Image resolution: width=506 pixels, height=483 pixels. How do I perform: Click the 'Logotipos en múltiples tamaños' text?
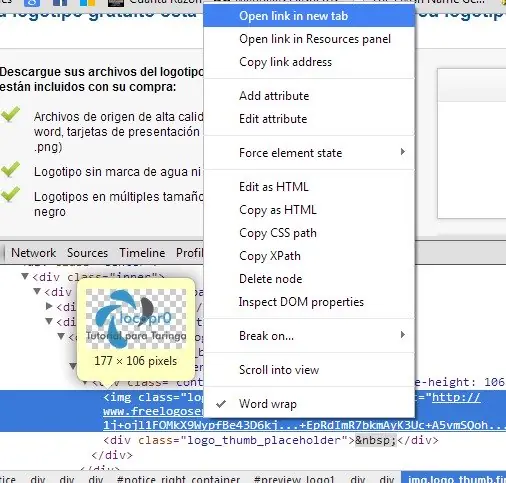coord(119,197)
